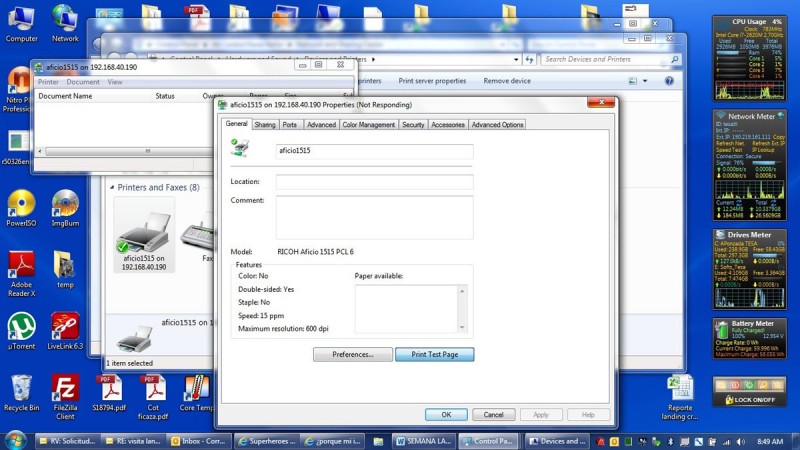Click into the Comment text box

click(x=374, y=217)
